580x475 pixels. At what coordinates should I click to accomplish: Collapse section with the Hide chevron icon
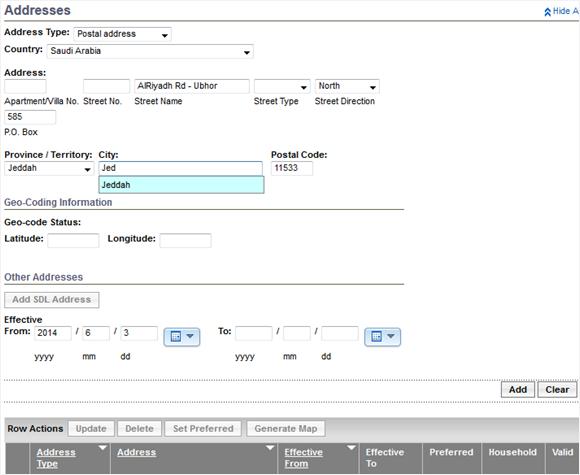(x=547, y=12)
